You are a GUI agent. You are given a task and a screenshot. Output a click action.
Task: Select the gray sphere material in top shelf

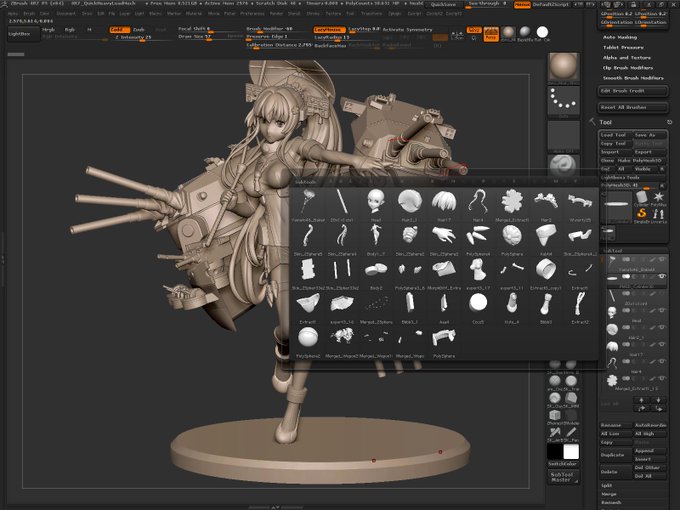coord(525,32)
